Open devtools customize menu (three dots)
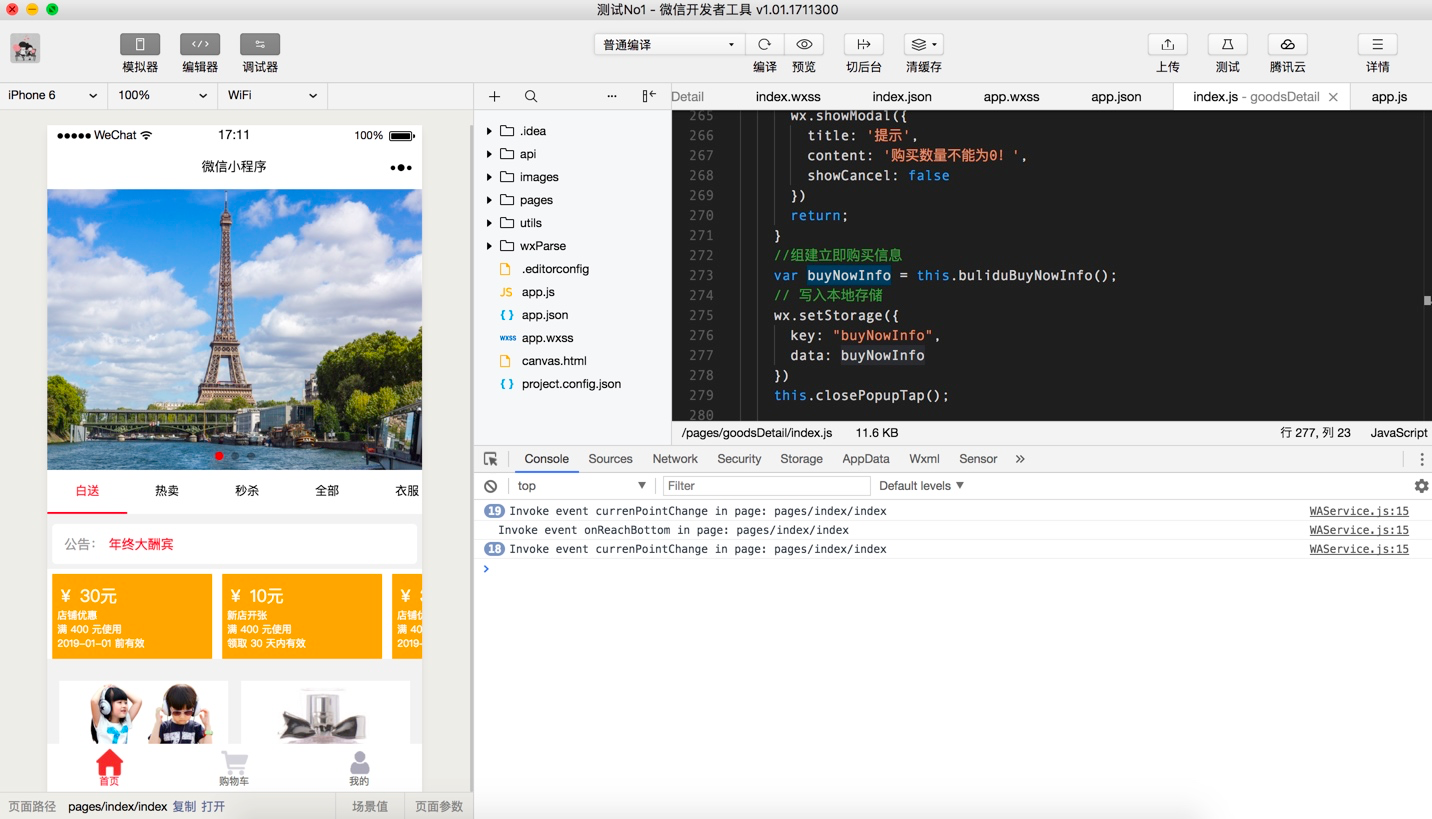This screenshot has height=819, width=1432. 1421,459
